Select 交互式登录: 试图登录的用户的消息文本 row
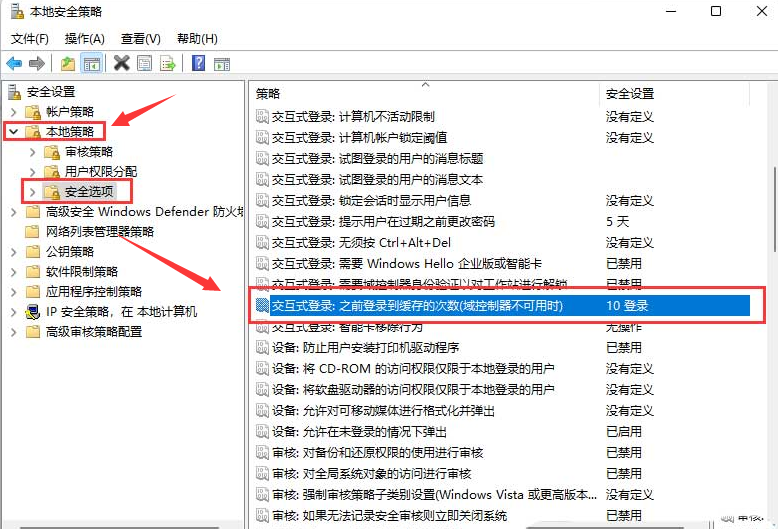 (x=502, y=179)
